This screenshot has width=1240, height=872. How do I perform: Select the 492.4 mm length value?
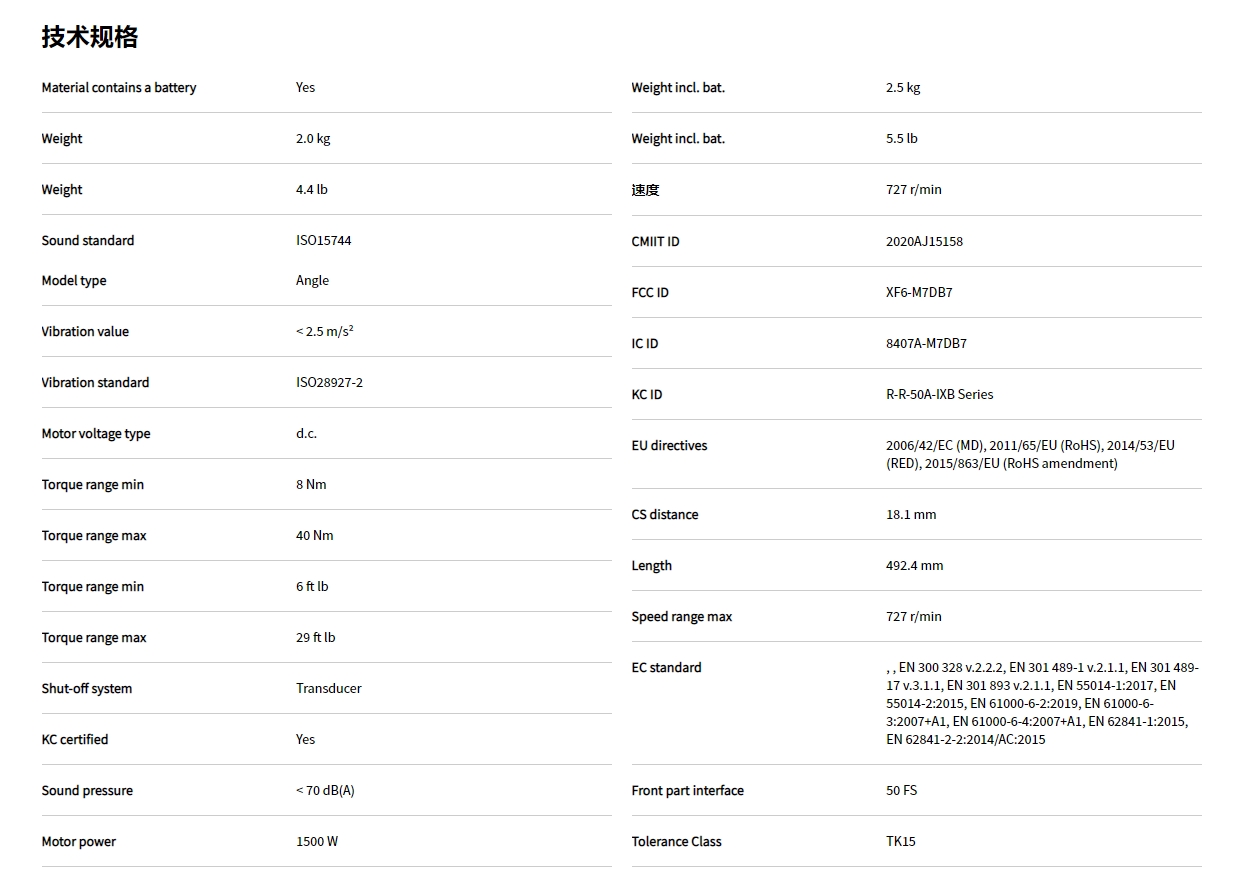point(915,566)
